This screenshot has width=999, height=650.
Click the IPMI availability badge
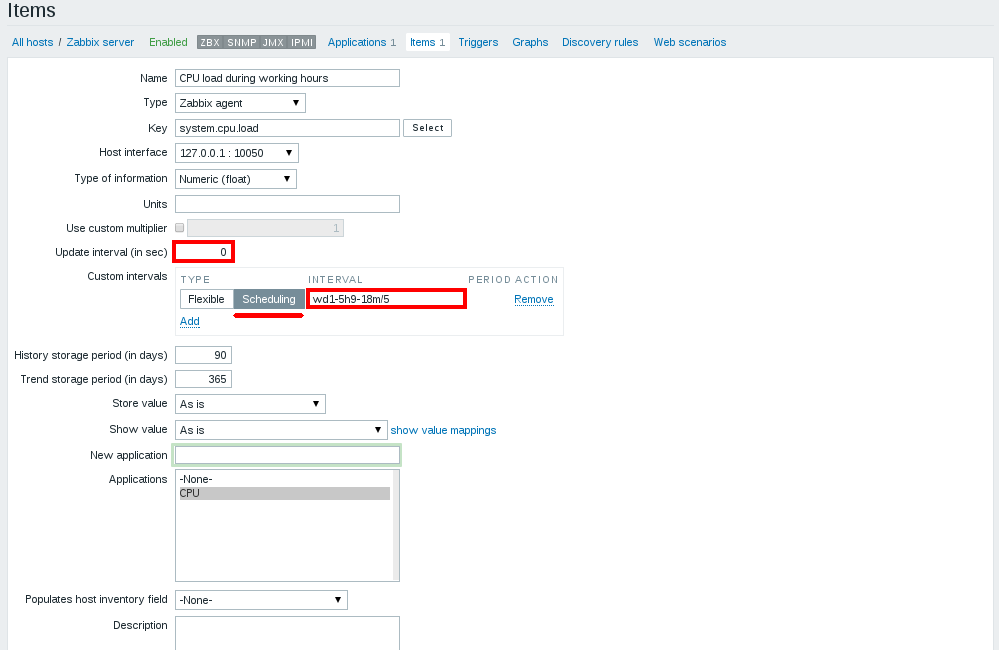[x=302, y=42]
